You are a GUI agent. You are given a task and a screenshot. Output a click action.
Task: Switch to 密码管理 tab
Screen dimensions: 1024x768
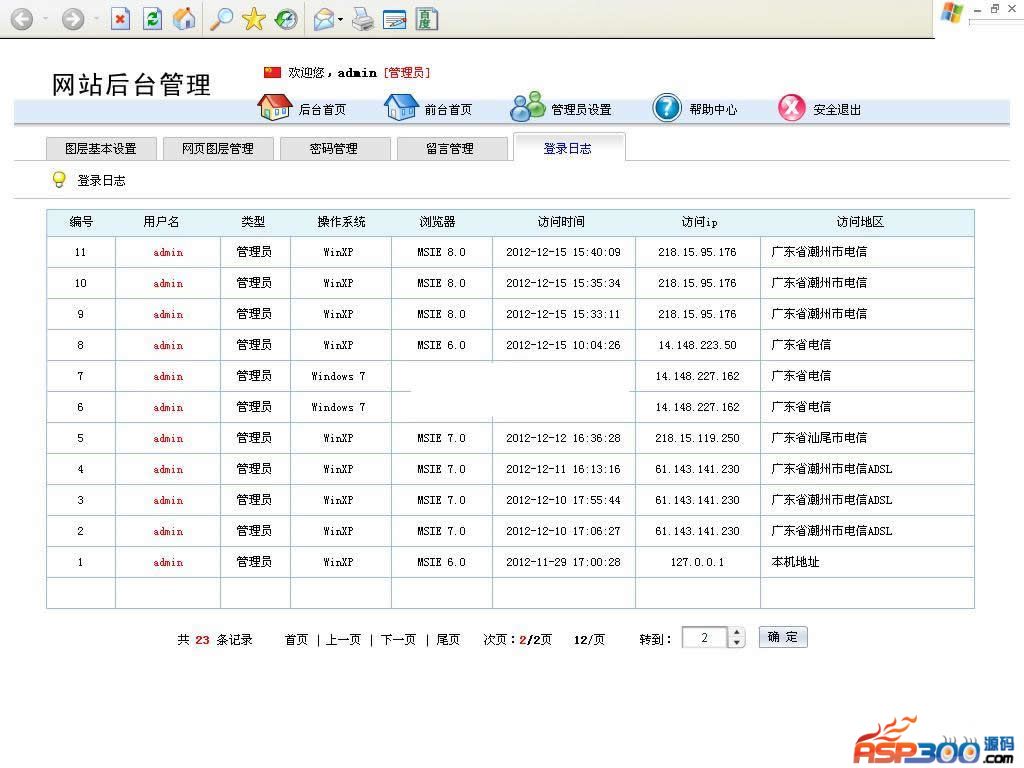pos(334,149)
